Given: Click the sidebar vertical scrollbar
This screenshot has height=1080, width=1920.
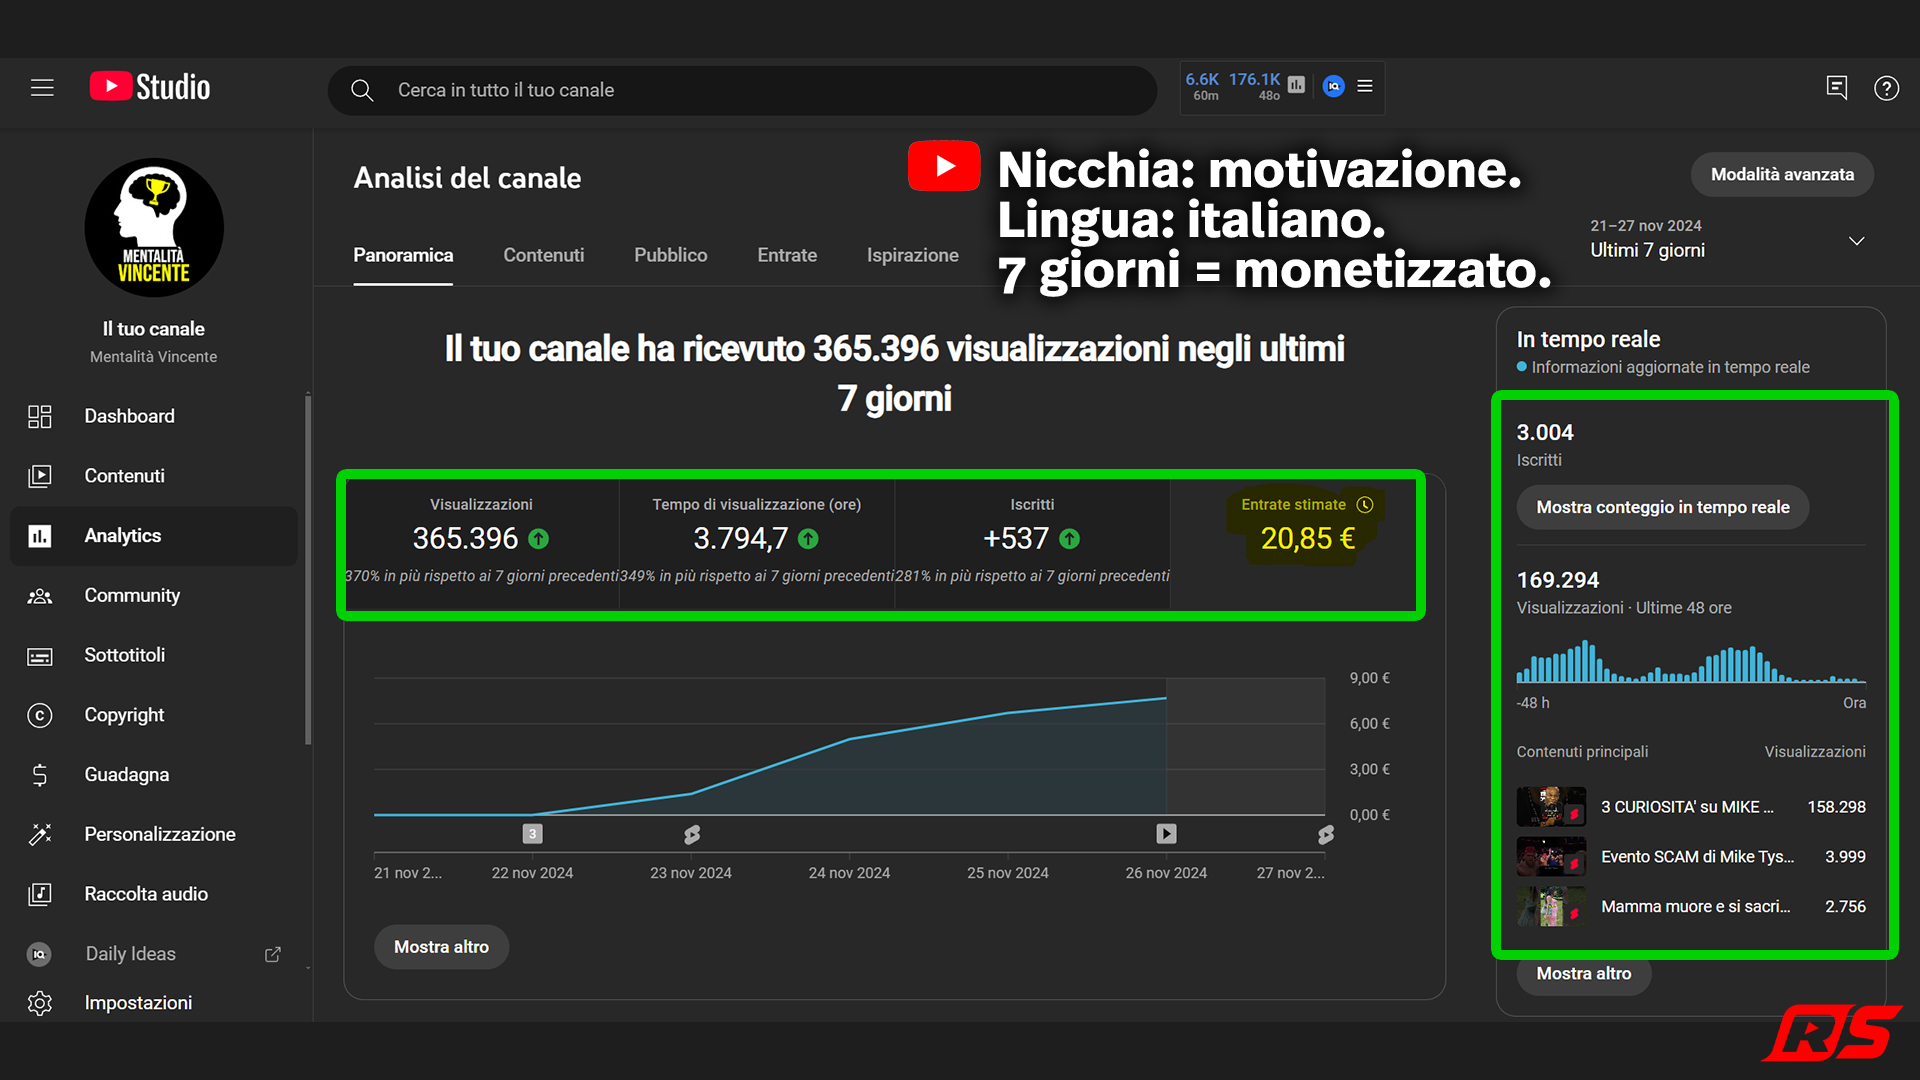Looking at the screenshot, I should click(x=308, y=570).
